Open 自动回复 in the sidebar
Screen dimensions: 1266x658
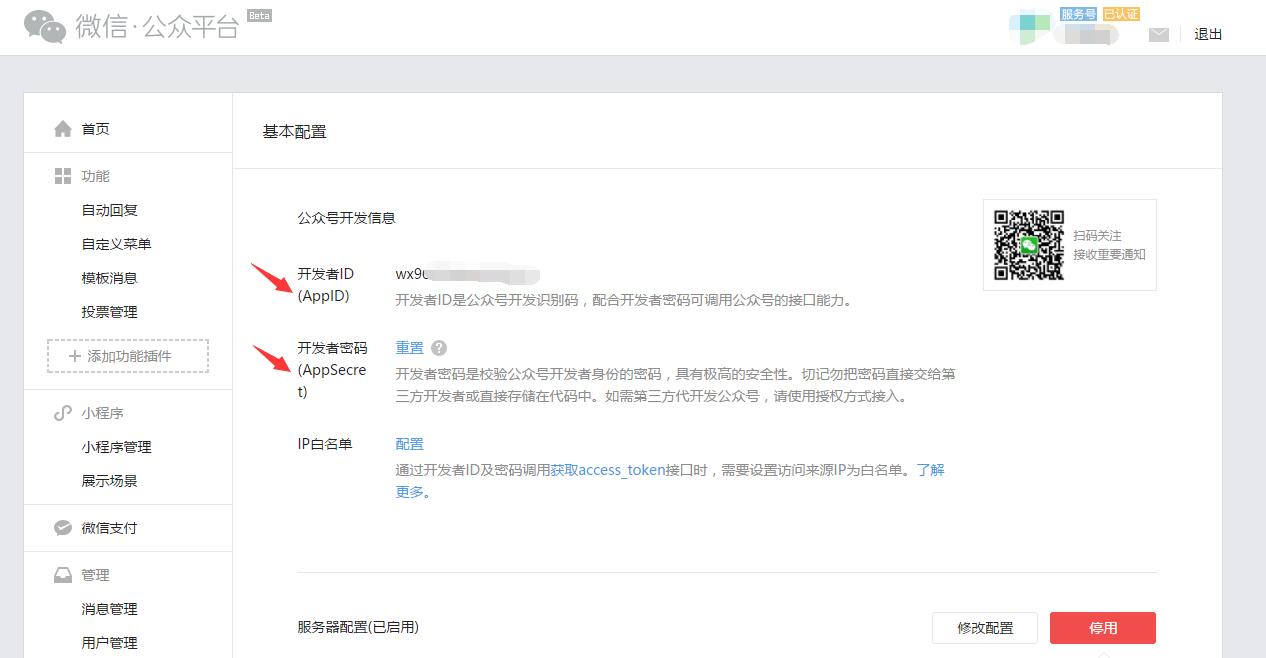click(x=110, y=210)
